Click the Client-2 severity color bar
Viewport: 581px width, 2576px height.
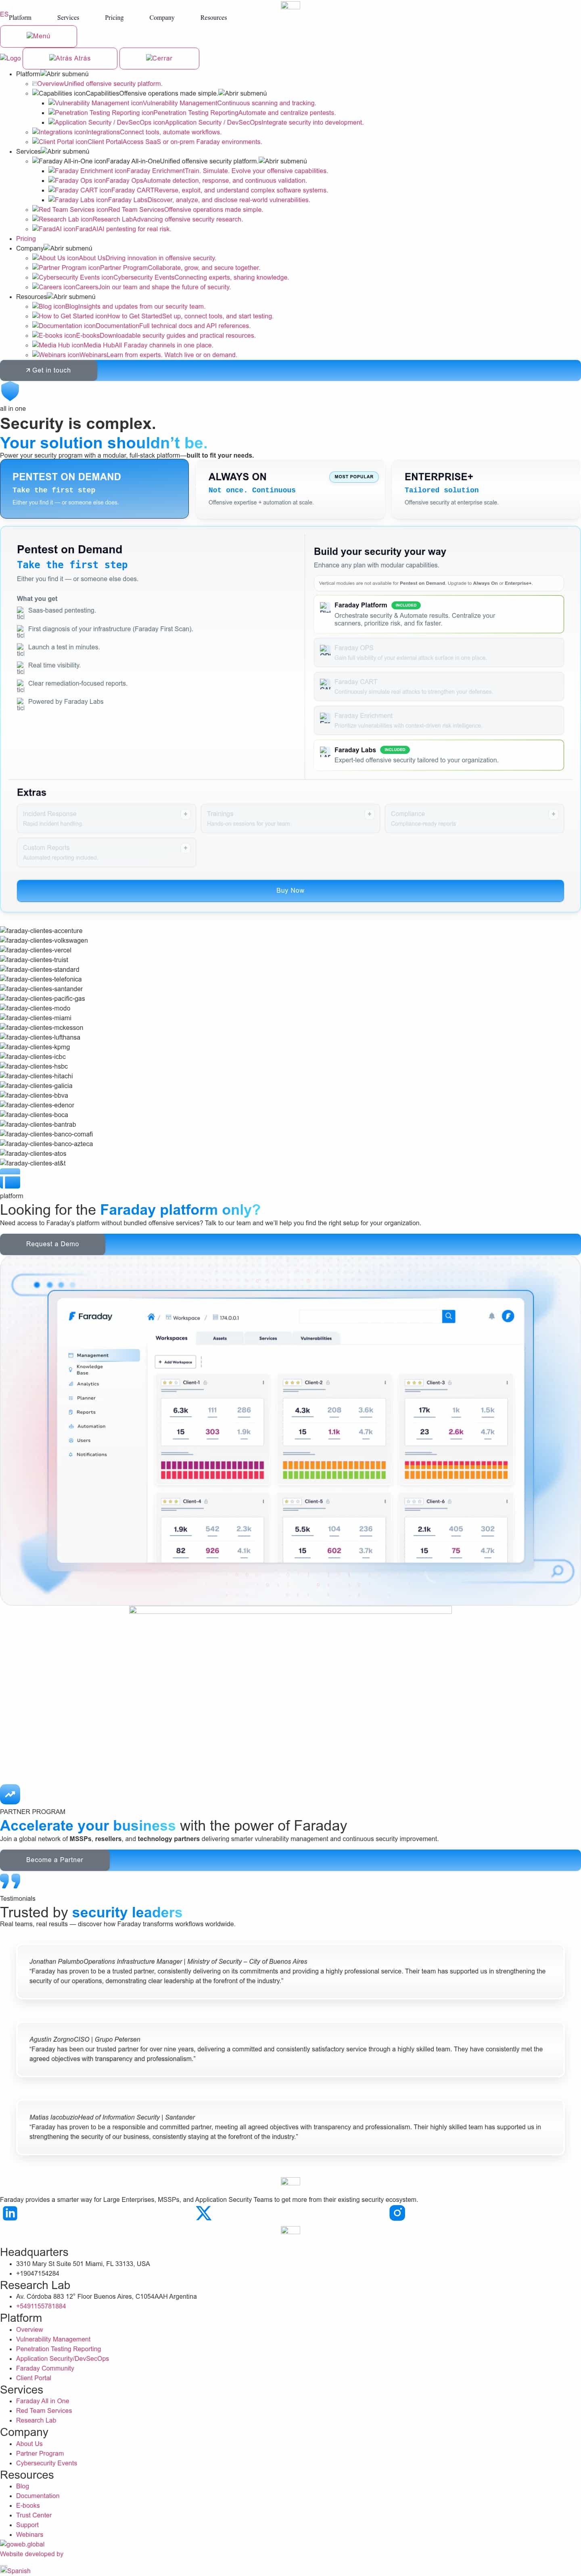[x=334, y=1470]
